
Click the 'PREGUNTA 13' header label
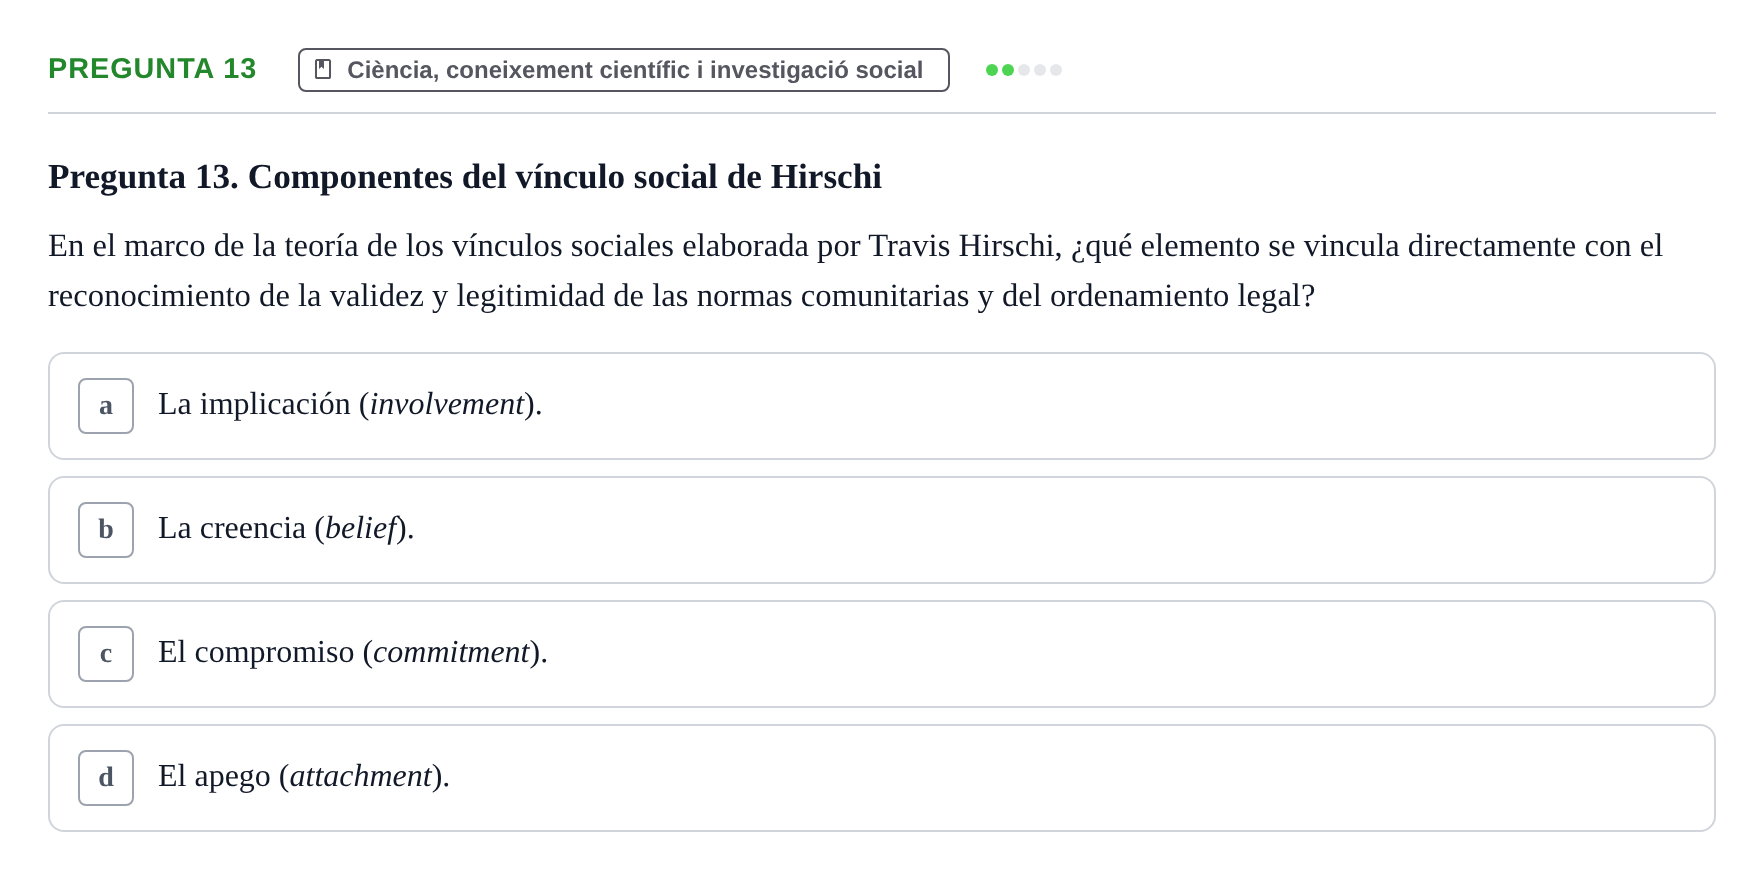click(x=152, y=69)
